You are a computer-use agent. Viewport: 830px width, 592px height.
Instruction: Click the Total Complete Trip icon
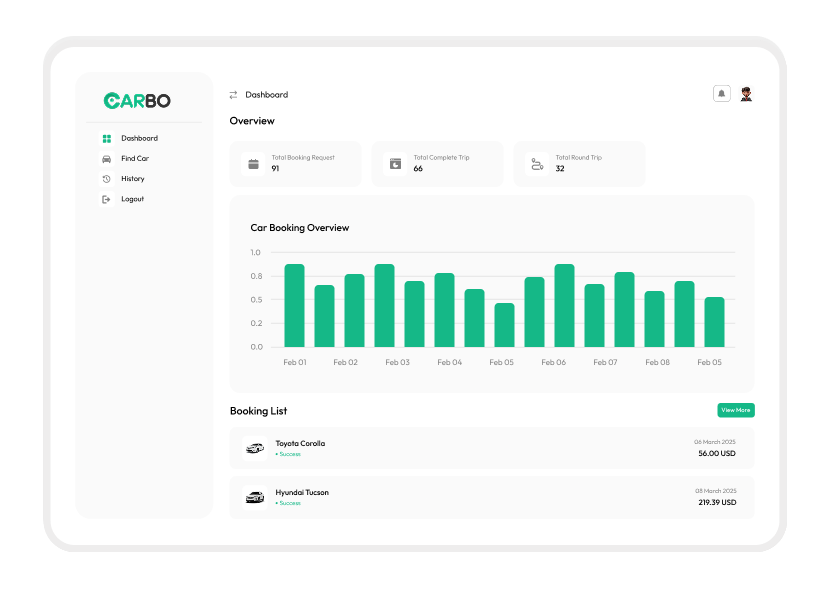point(395,164)
